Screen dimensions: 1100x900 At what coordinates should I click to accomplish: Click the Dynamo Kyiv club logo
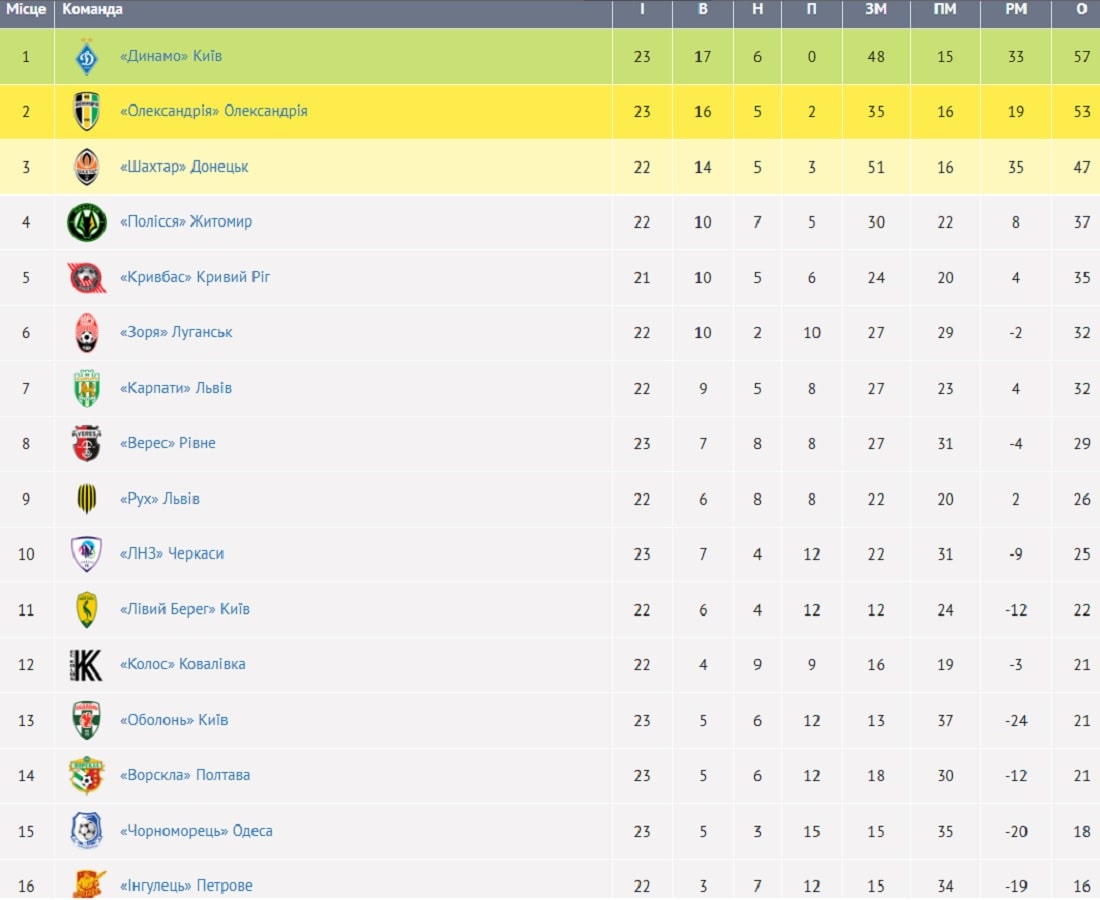[x=87, y=57]
